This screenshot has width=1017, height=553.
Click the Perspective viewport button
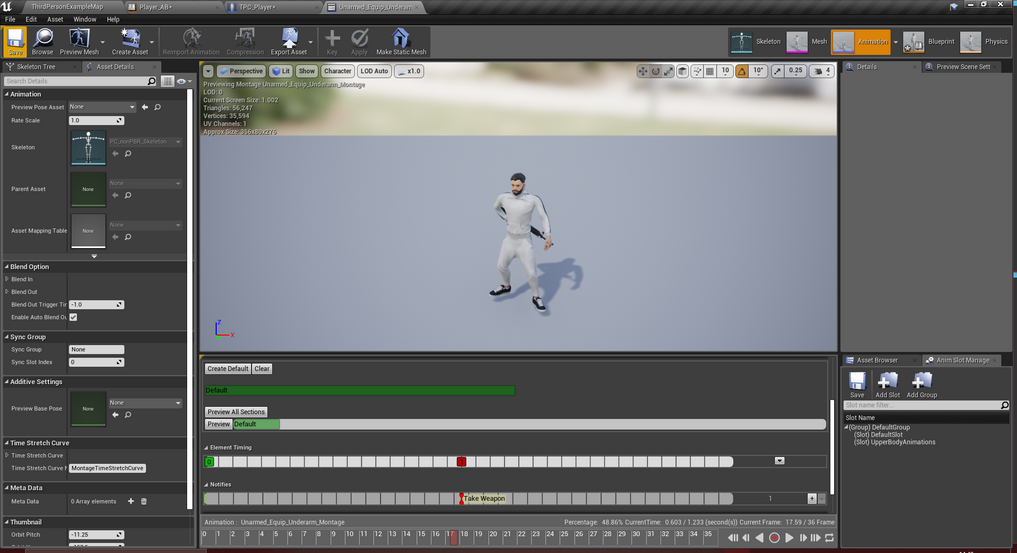tap(241, 71)
